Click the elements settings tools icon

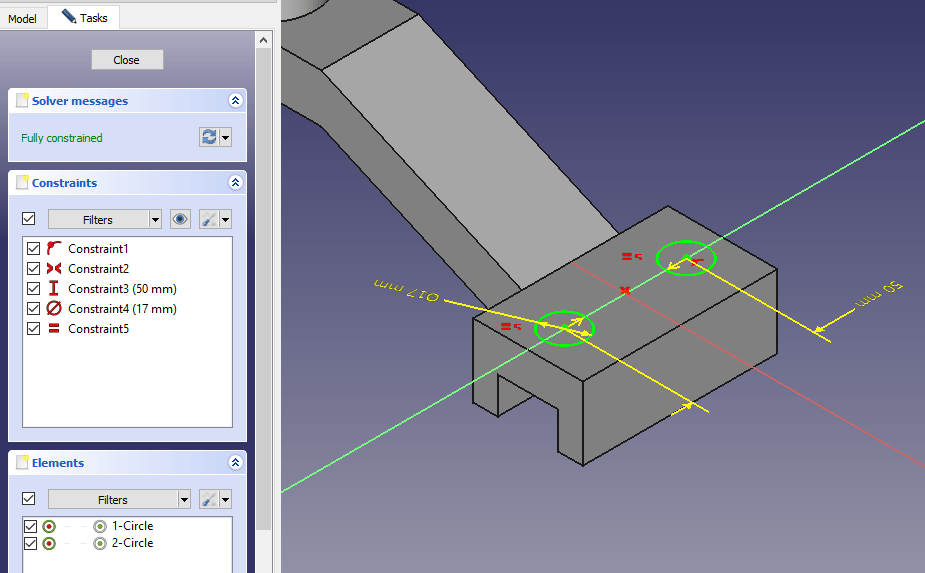pyautogui.click(x=209, y=499)
